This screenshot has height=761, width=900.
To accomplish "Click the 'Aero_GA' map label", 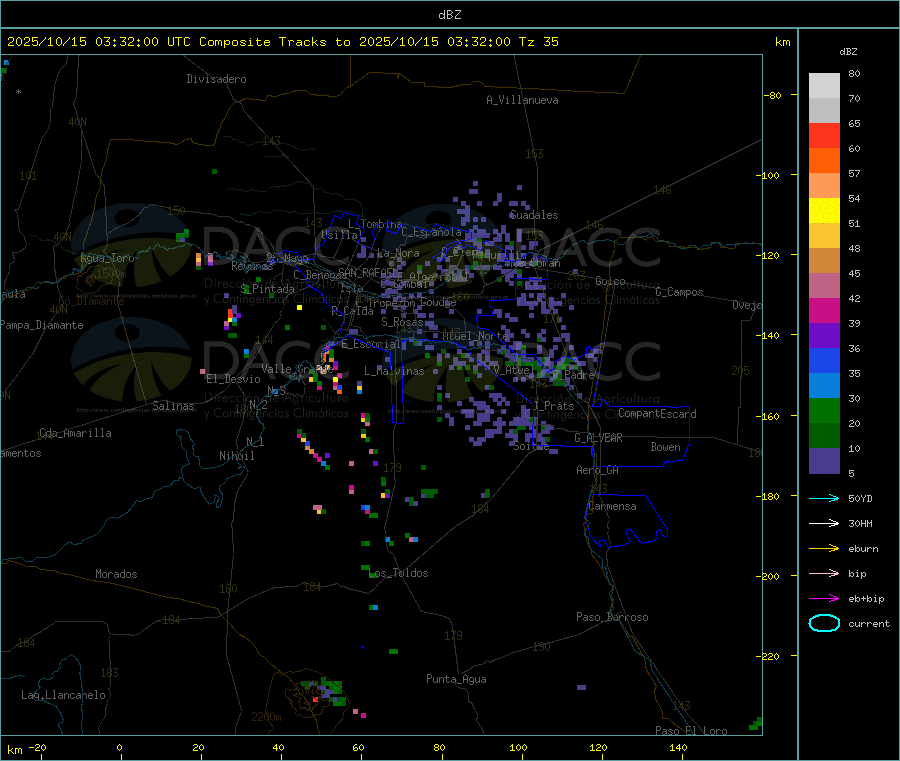I will [x=598, y=470].
